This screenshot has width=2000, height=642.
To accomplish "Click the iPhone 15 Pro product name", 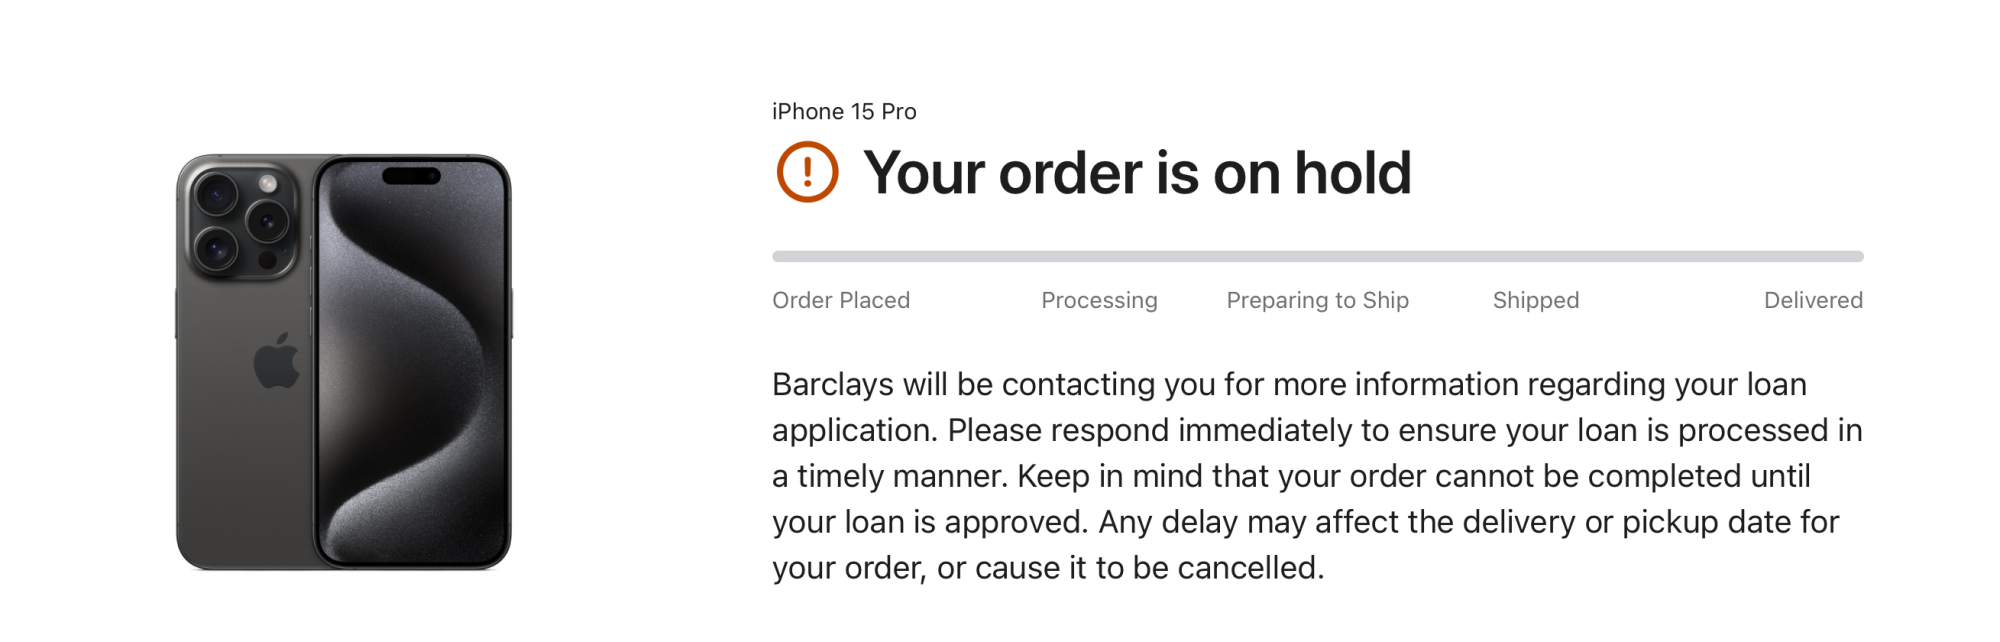I will tap(844, 111).
